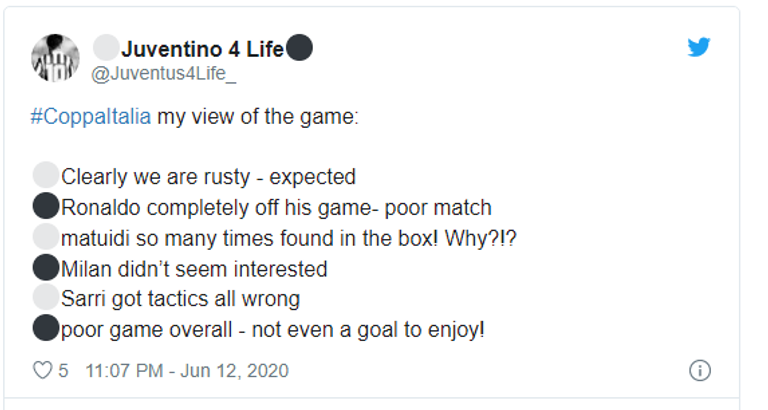This screenshot has width=768, height=410.
Task: Like the tweet with the heart icon
Action: [x=42, y=371]
